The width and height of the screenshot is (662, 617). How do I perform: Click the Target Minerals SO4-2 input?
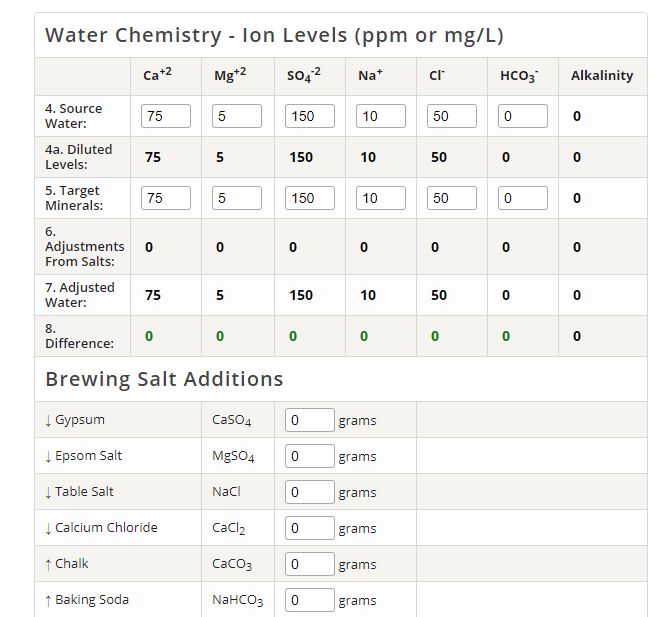(310, 198)
